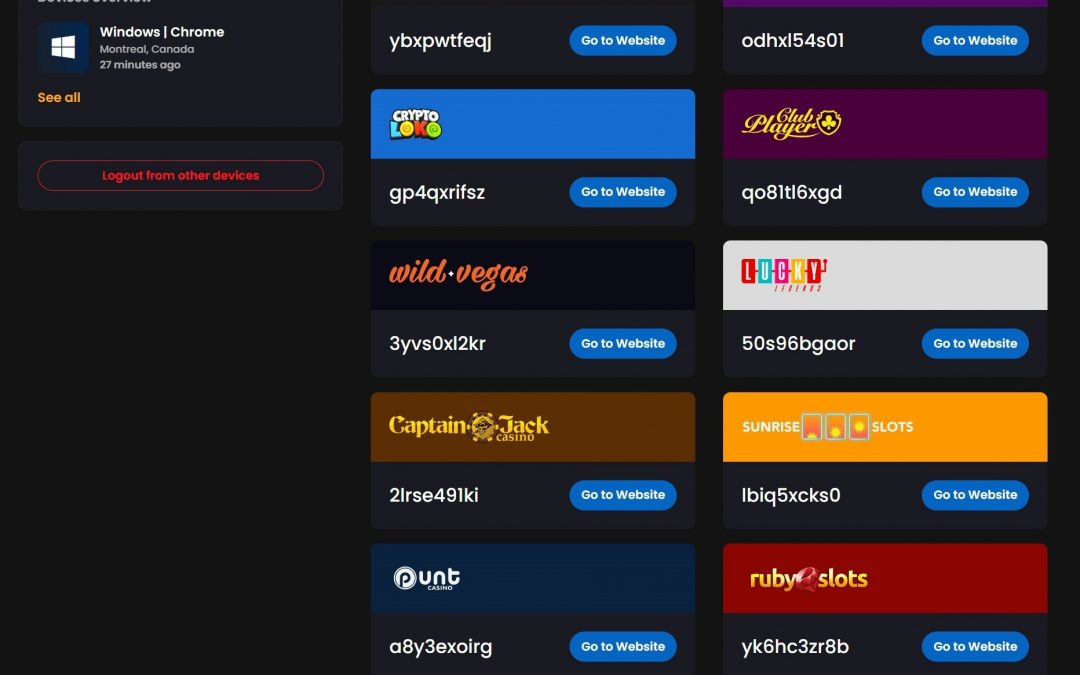Image resolution: width=1080 pixels, height=675 pixels.
Task: Click Logout from other devices button
Action: point(180,176)
